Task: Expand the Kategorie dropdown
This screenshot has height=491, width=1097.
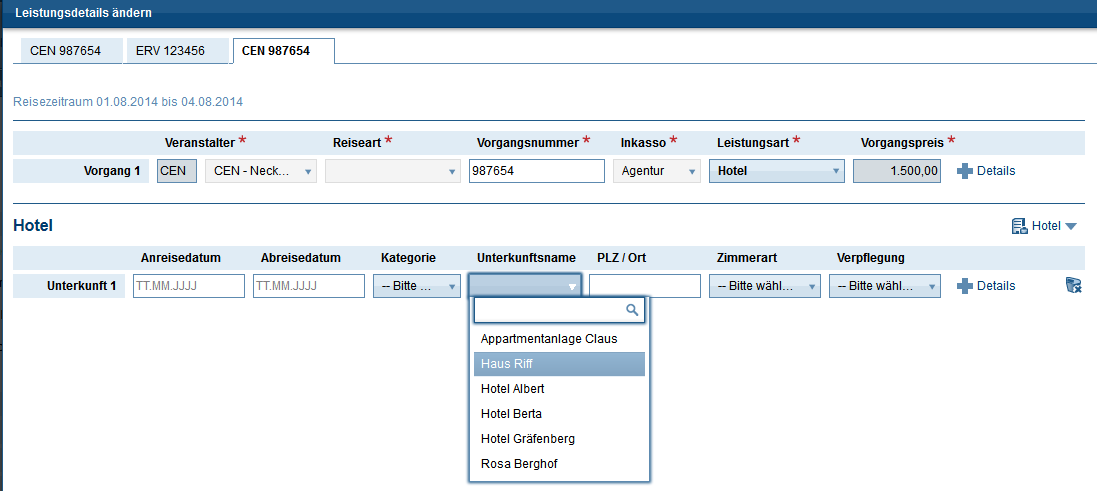Action: click(417, 286)
